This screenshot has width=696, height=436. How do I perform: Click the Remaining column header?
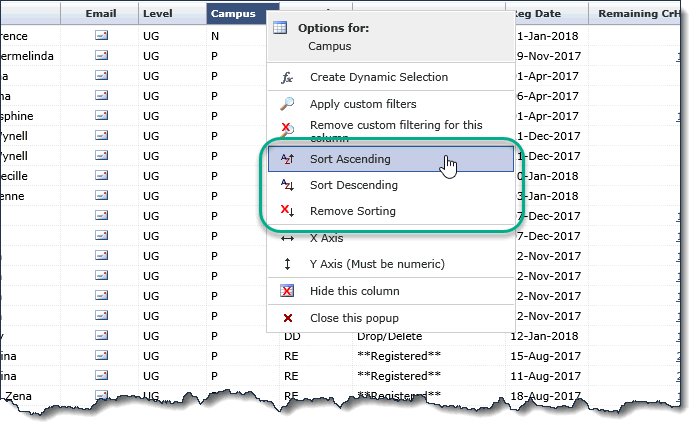click(639, 13)
